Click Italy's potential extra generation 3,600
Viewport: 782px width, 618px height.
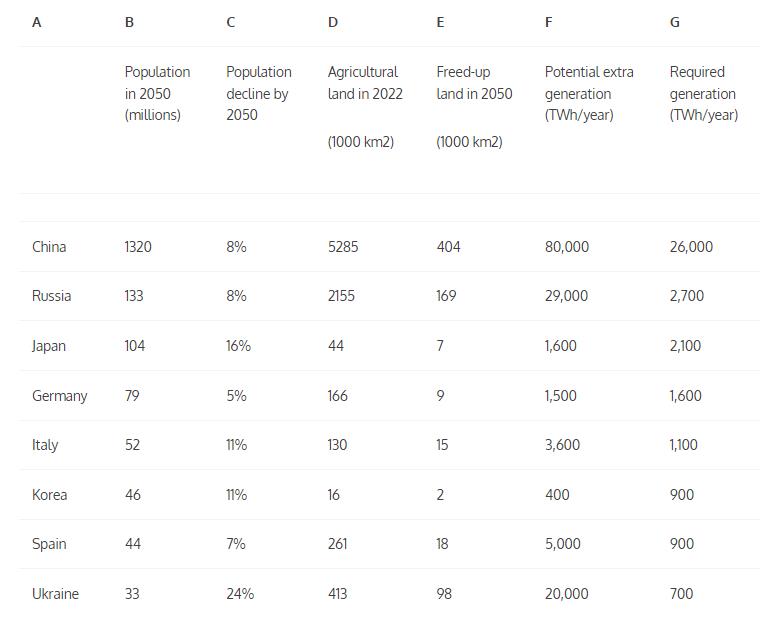562,445
